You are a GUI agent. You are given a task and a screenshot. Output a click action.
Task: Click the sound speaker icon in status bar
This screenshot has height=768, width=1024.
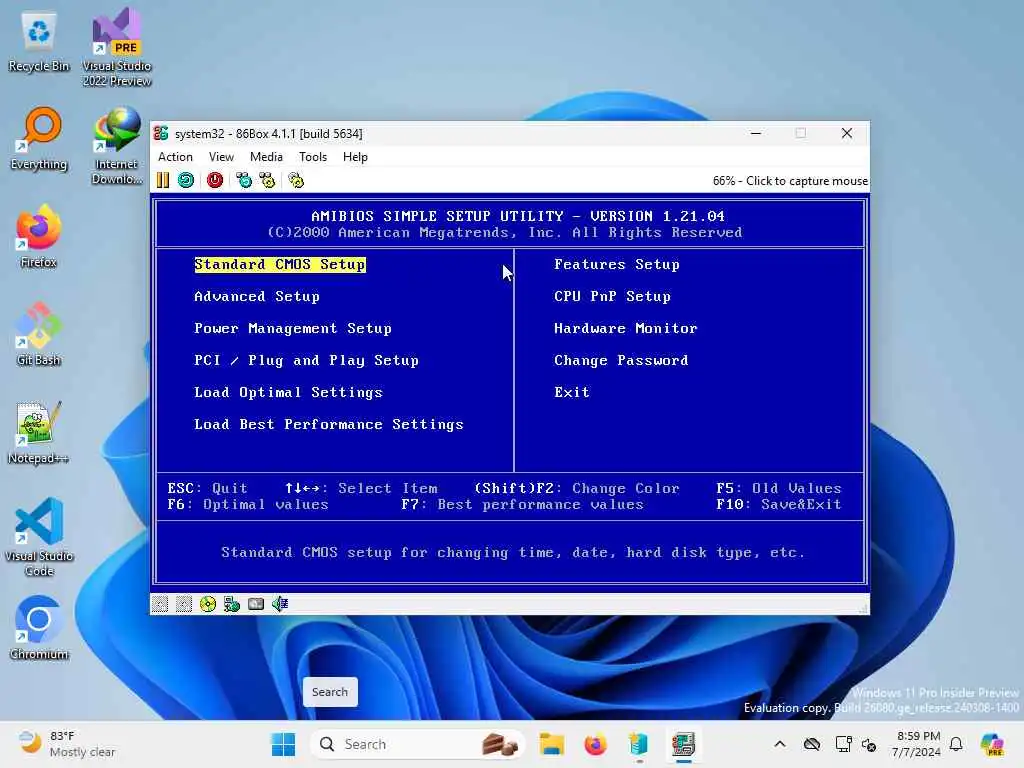280,604
